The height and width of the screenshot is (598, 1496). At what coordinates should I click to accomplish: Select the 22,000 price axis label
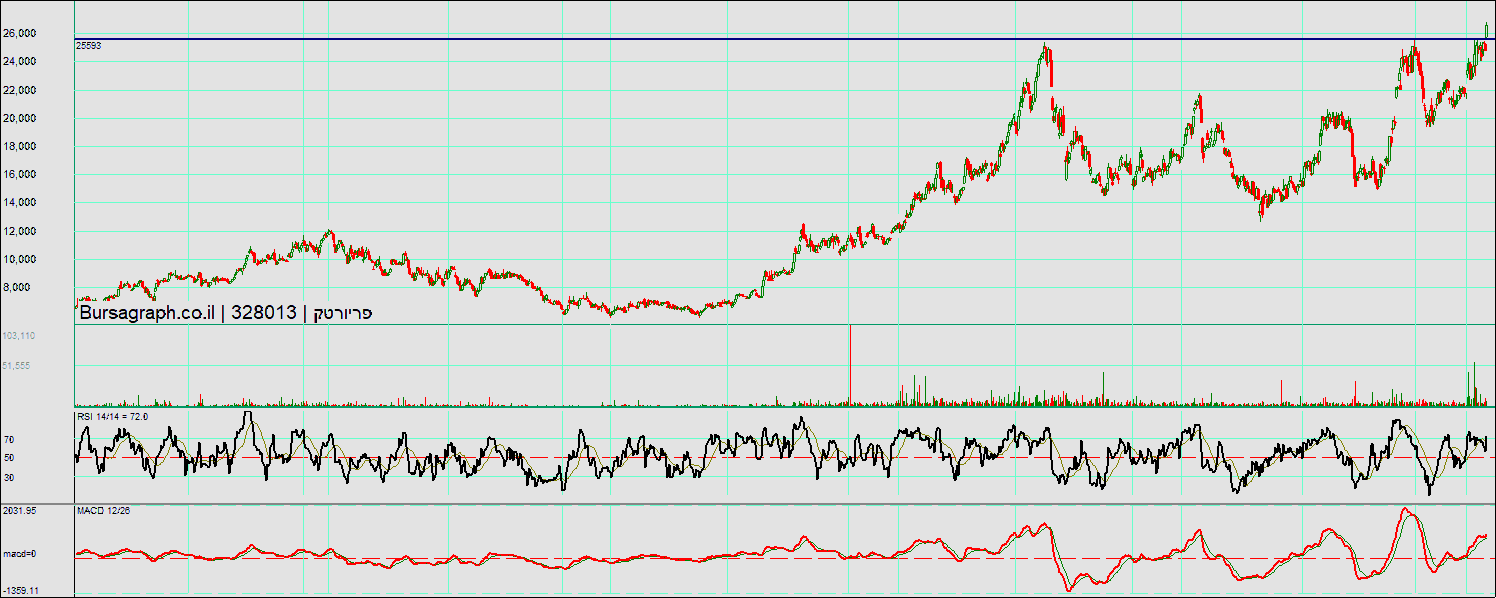(19, 90)
